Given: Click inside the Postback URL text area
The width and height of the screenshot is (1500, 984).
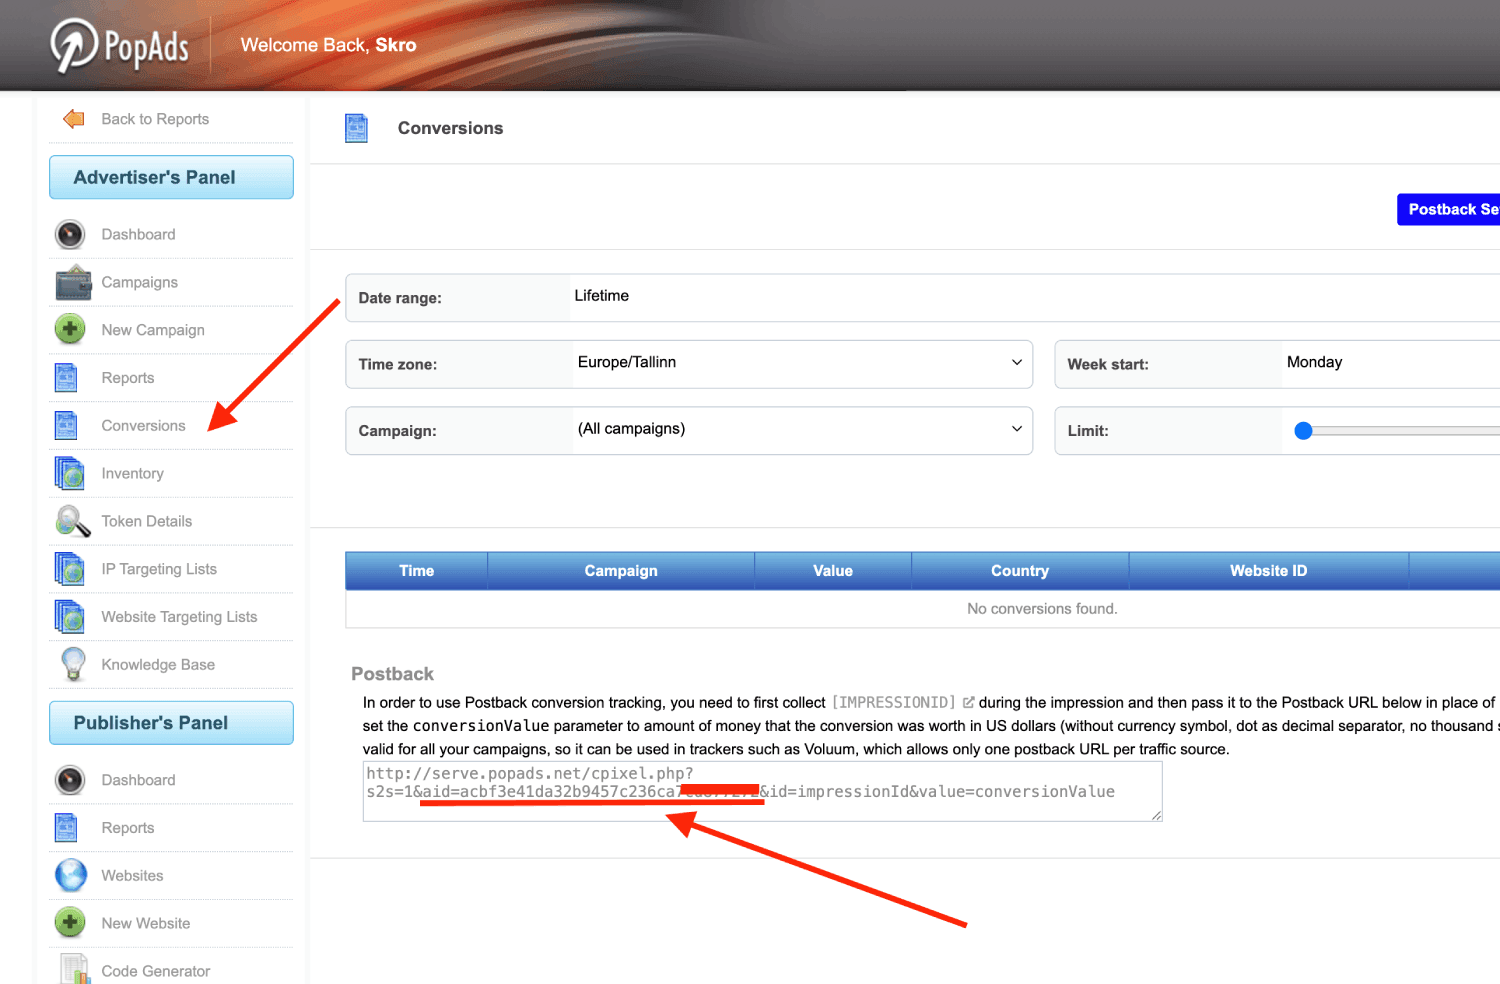Looking at the screenshot, I should pyautogui.click(x=762, y=791).
